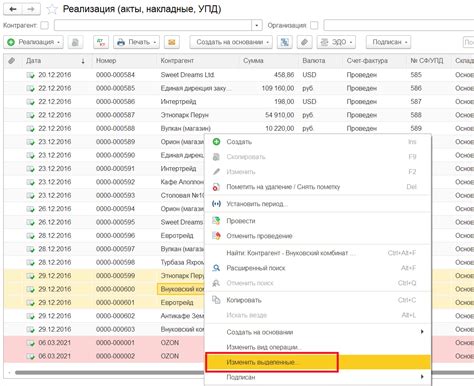The height and width of the screenshot is (386, 474).
Task: Click the green plus icon beside Создать
Action: click(216, 142)
